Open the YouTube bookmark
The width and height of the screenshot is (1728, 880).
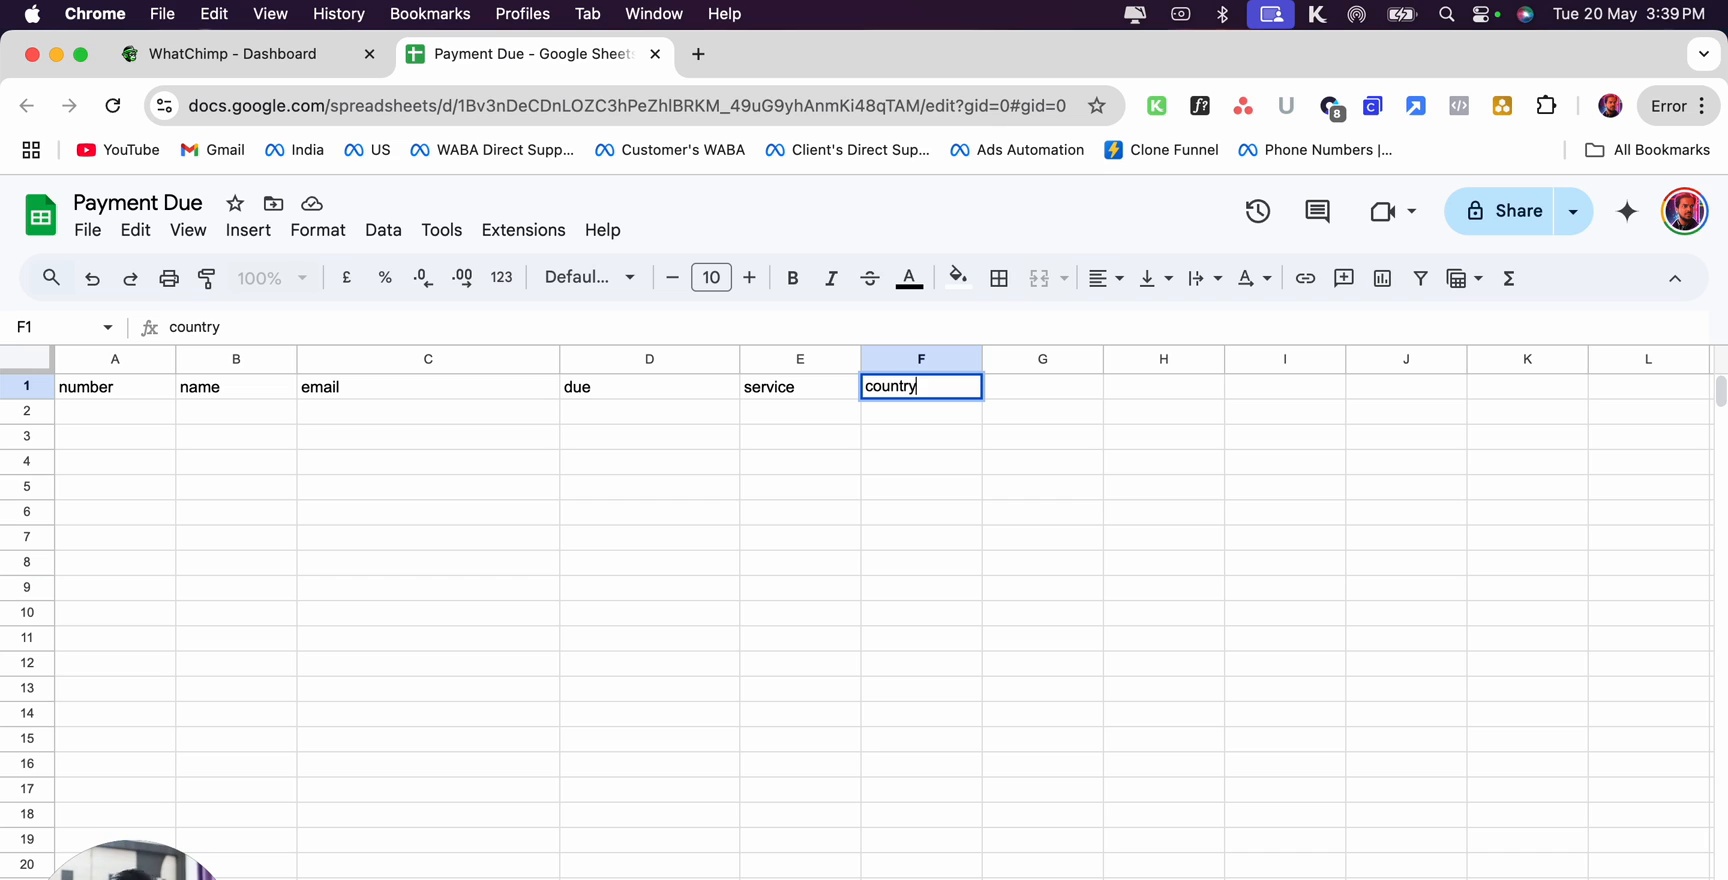(118, 150)
